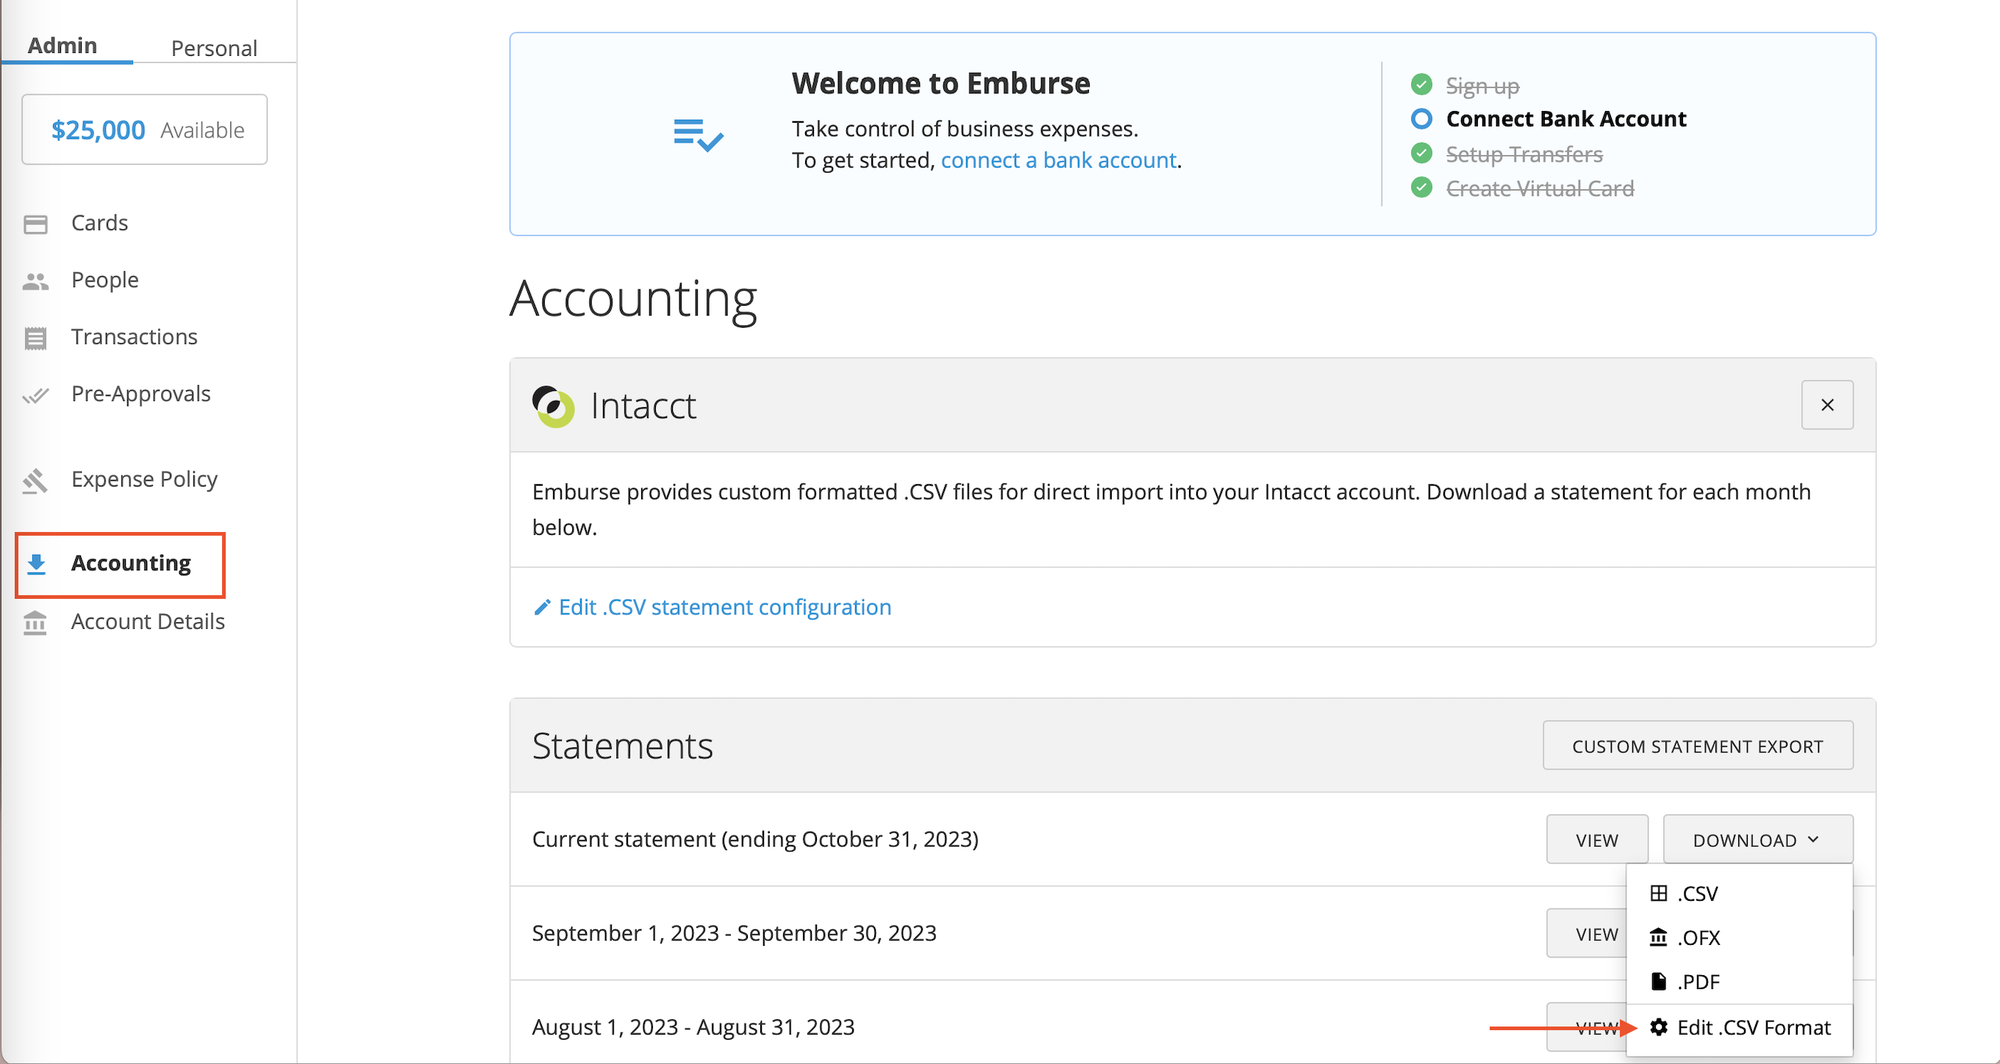Open Account Details via the bank icon
The width and height of the screenshot is (2000, 1064).
[37, 622]
